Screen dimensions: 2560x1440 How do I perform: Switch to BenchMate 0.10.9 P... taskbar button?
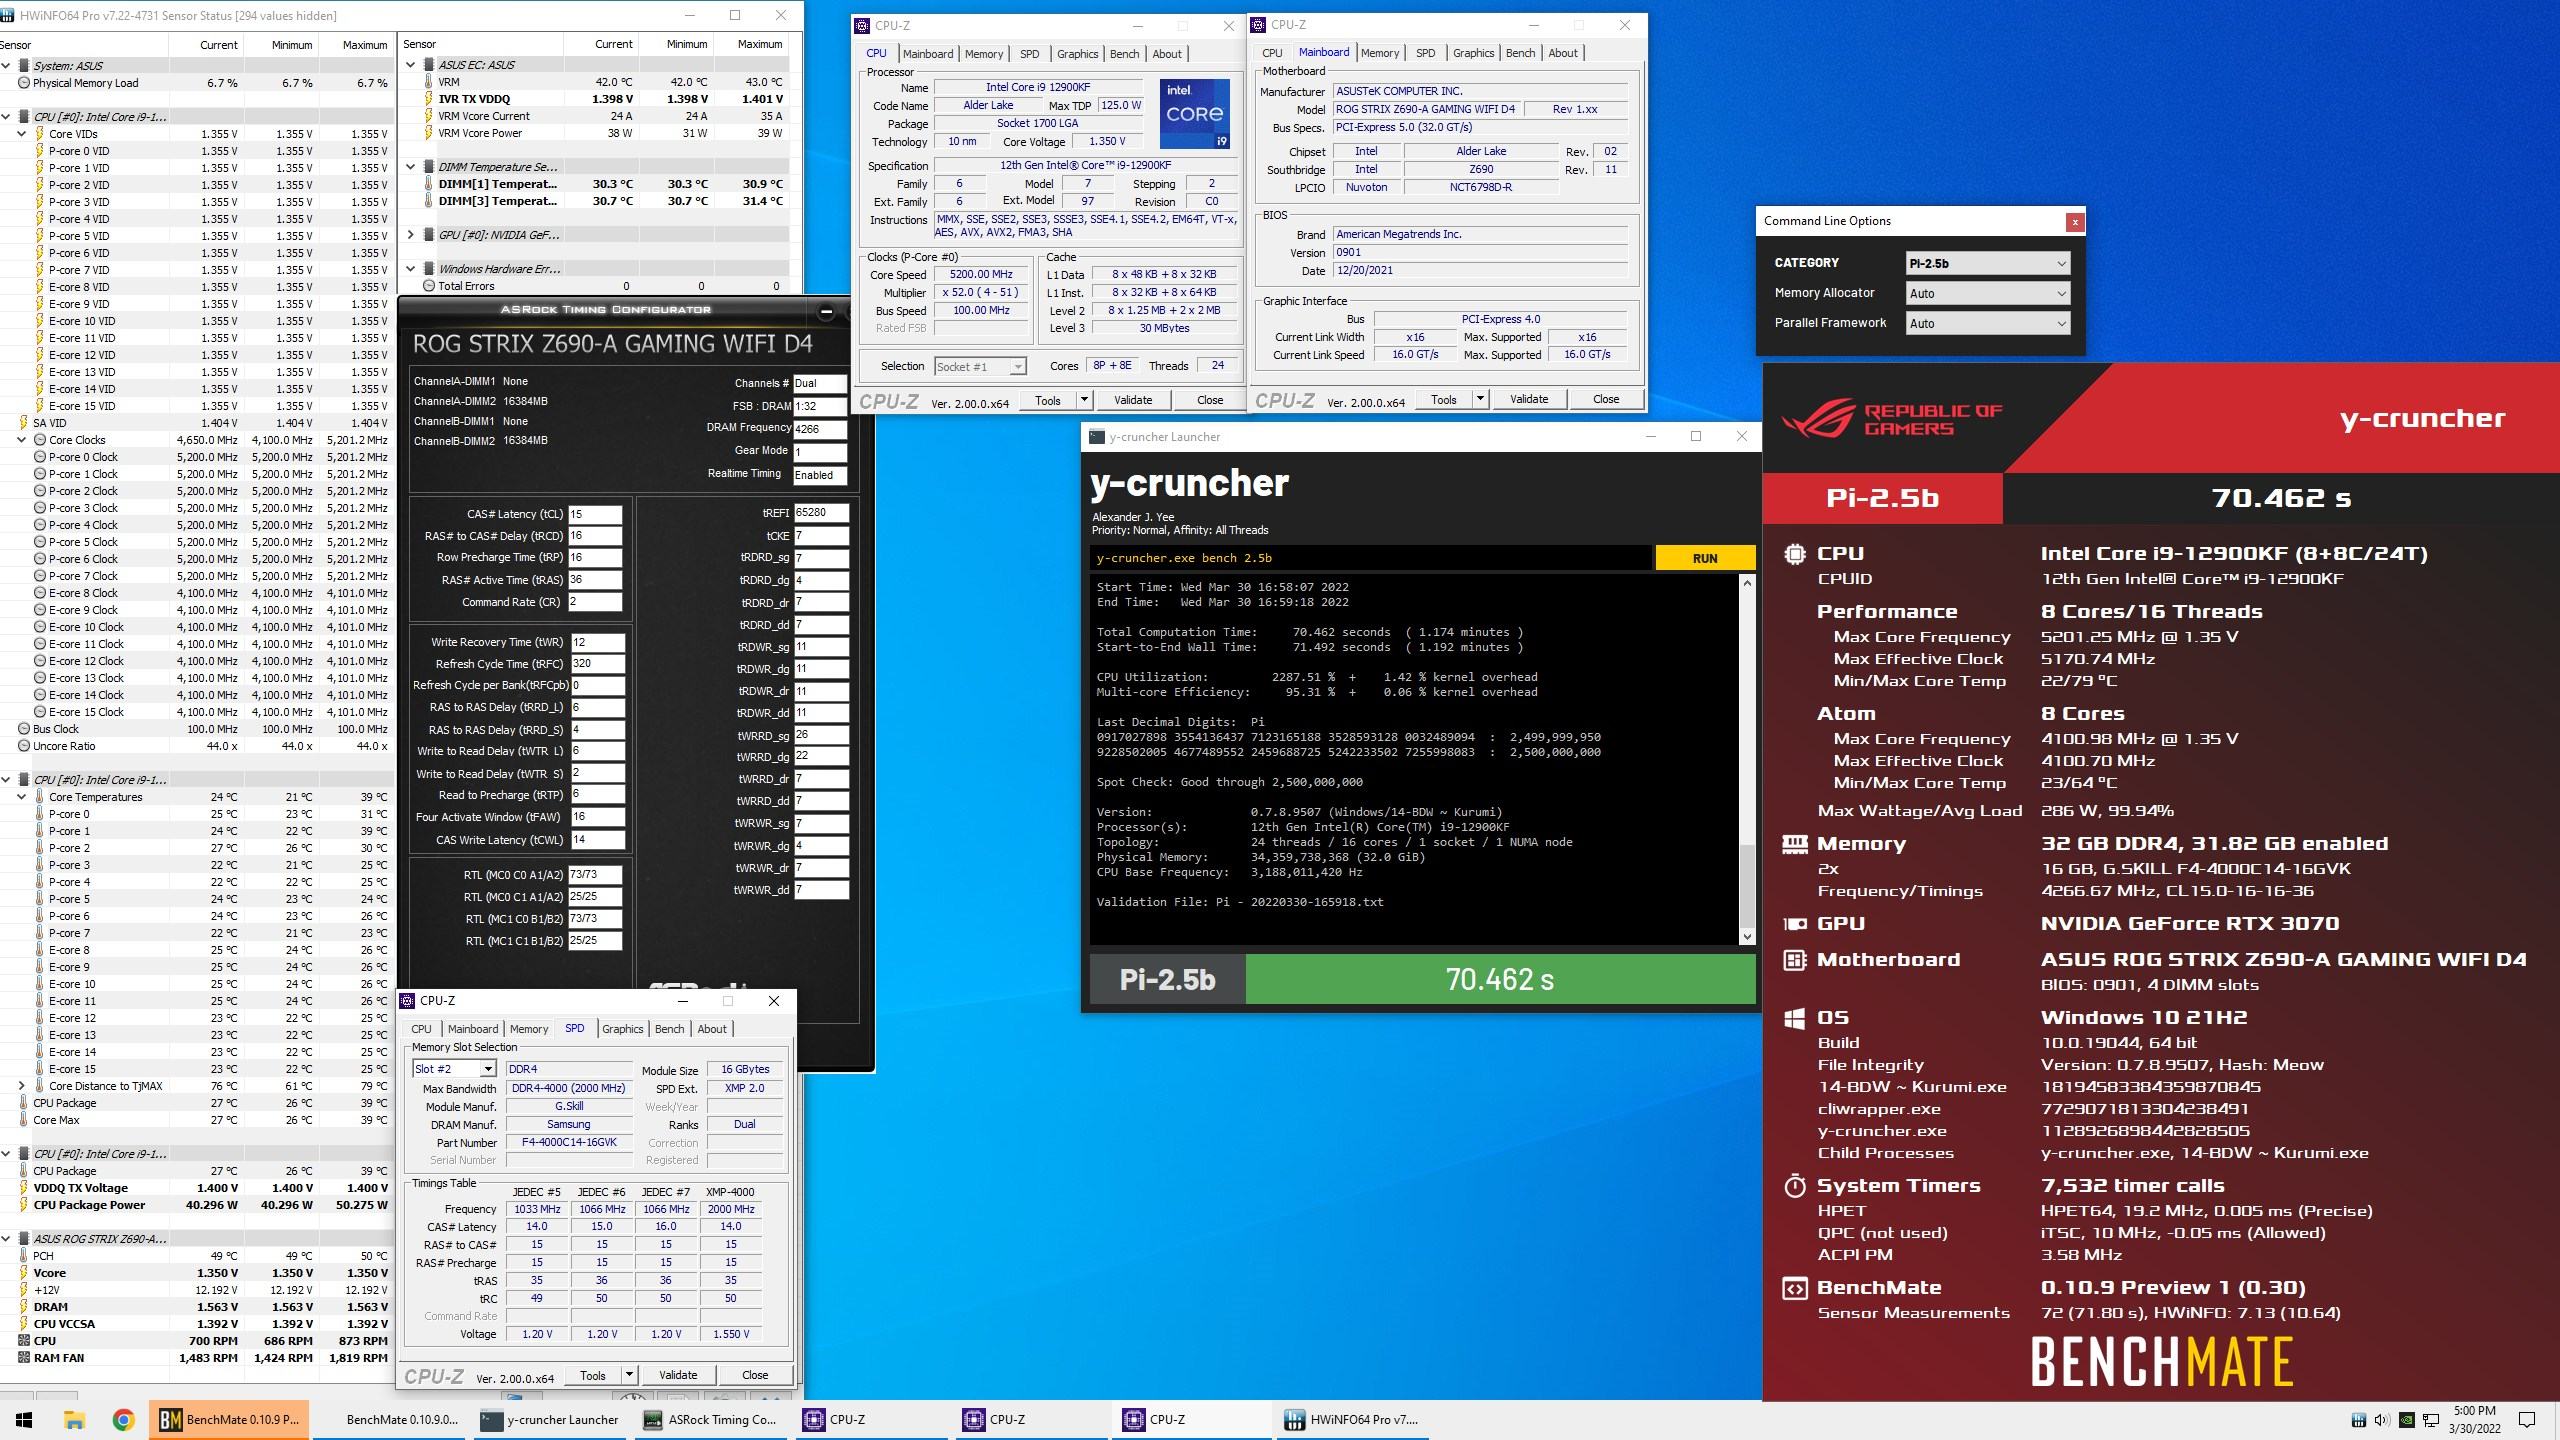click(x=229, y=1419)
